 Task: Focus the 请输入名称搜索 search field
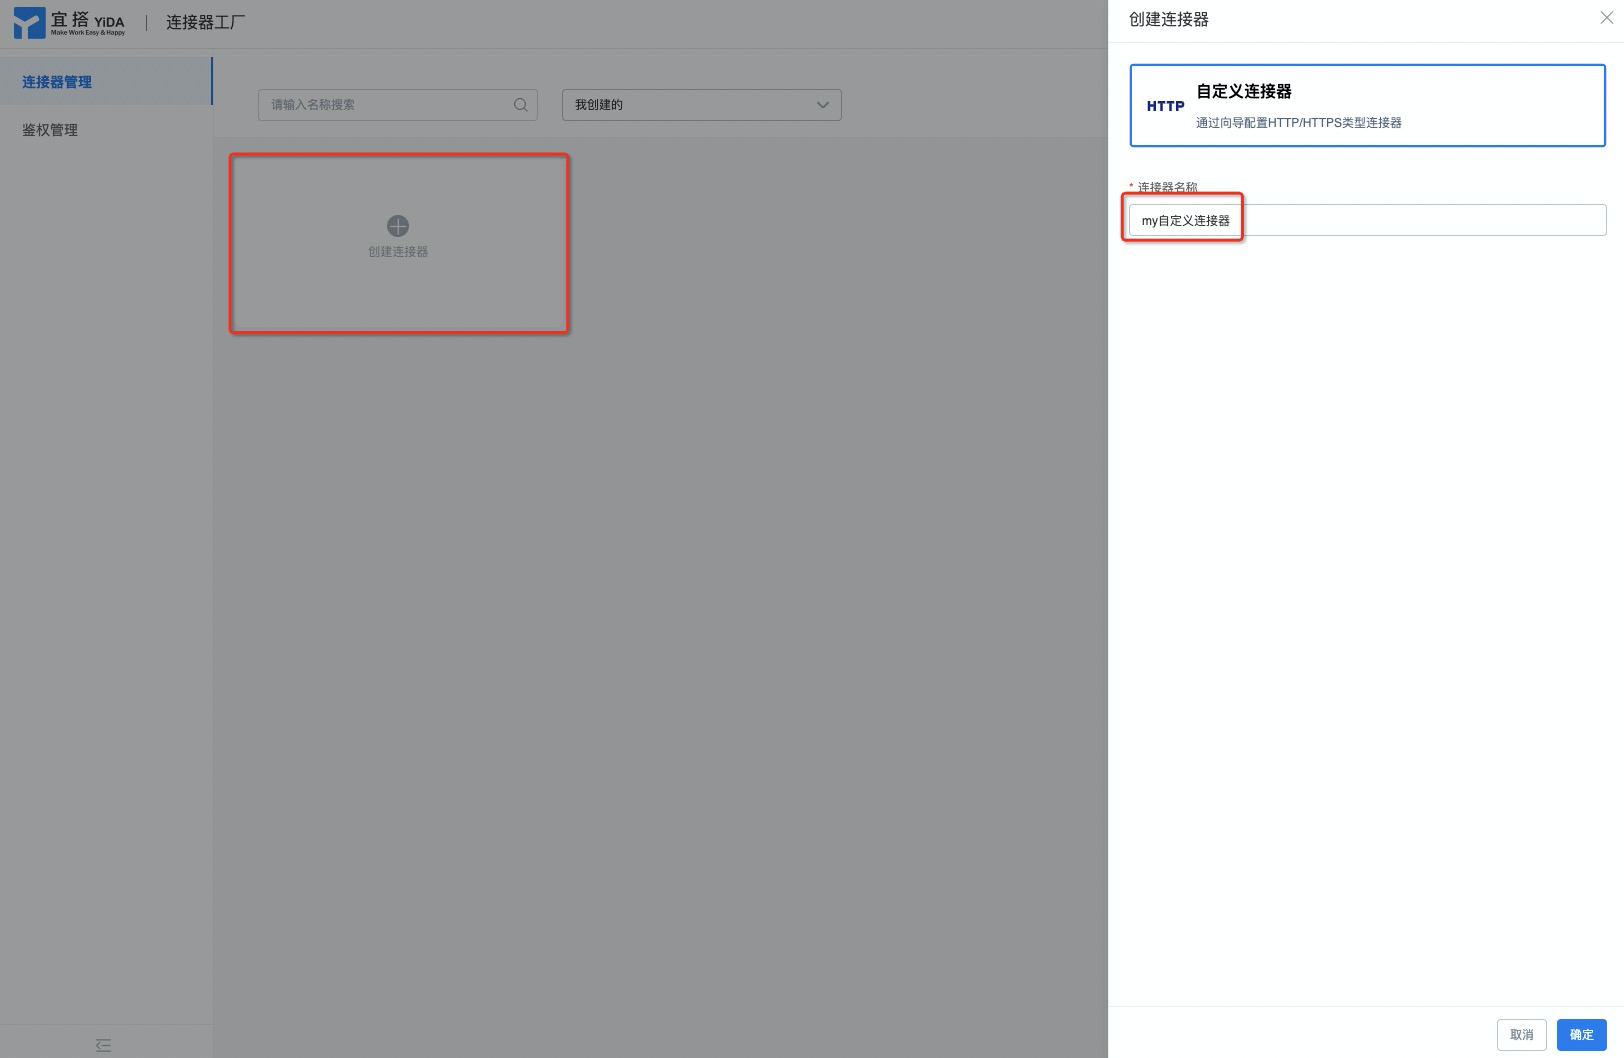tap(398, 105)
